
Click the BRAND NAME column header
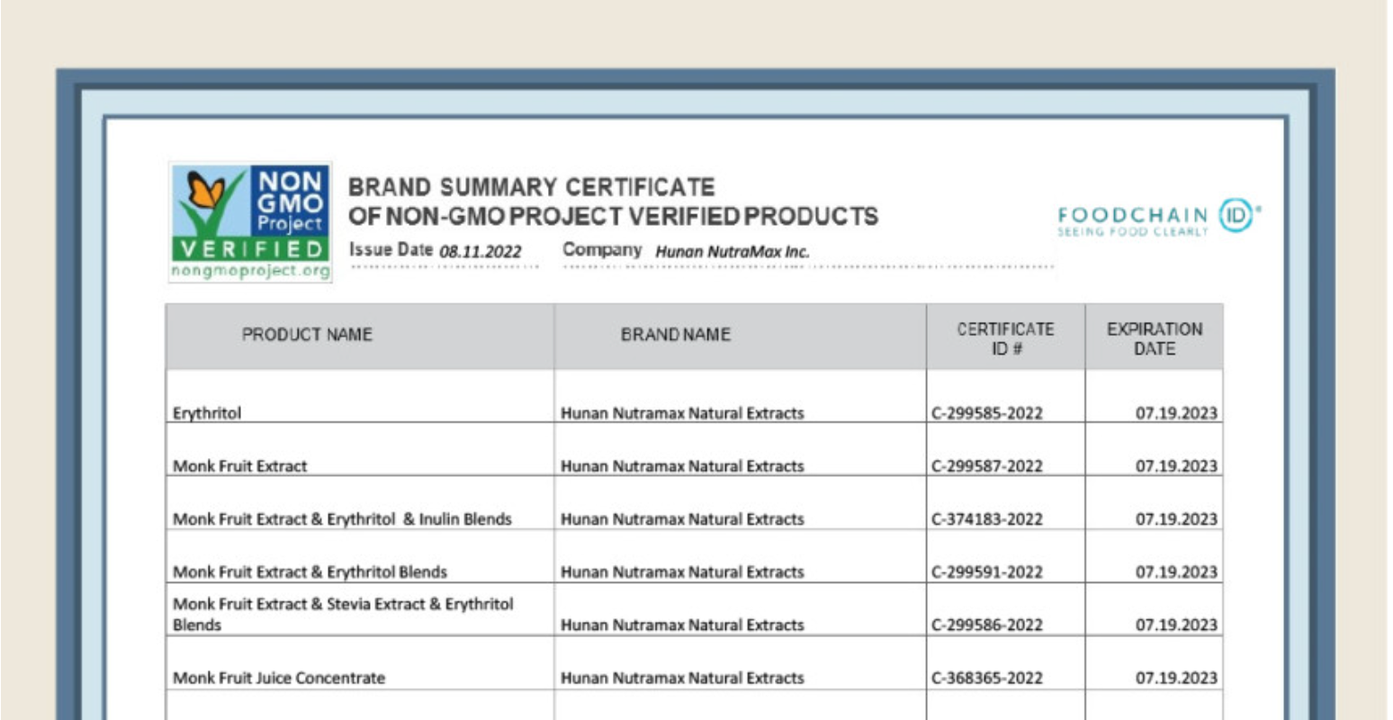point(676,335)
